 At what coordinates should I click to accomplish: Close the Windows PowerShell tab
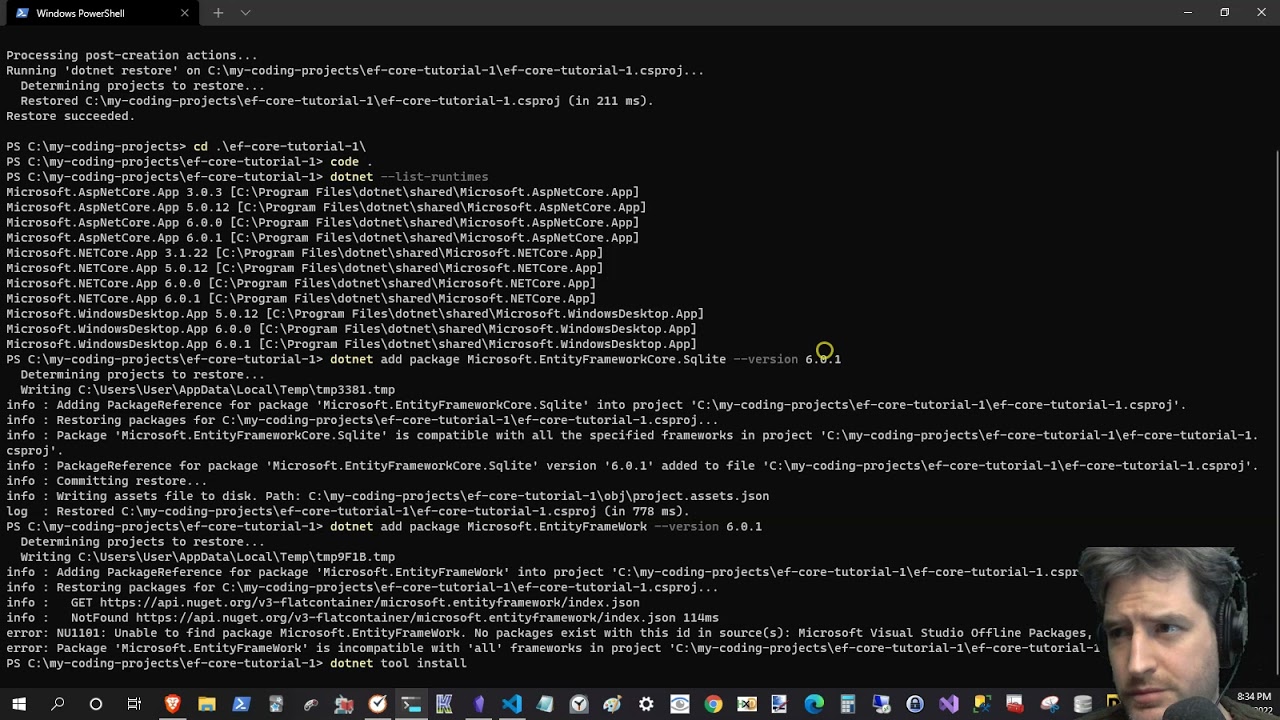(185, 13)
